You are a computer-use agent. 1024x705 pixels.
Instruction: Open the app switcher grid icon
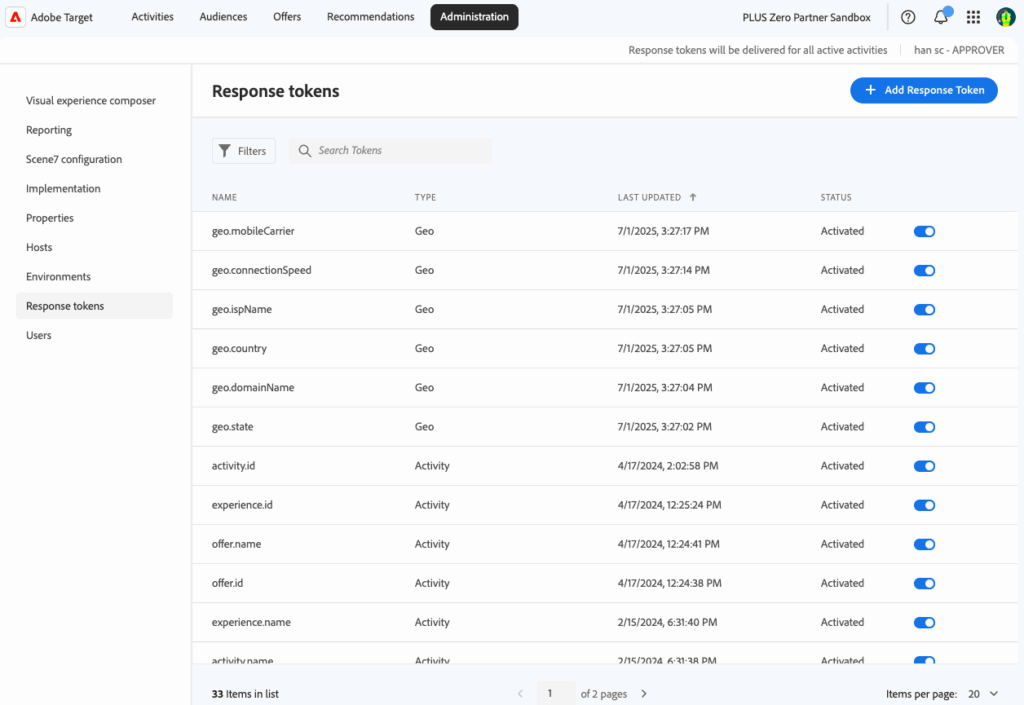(x=972, y=16)
